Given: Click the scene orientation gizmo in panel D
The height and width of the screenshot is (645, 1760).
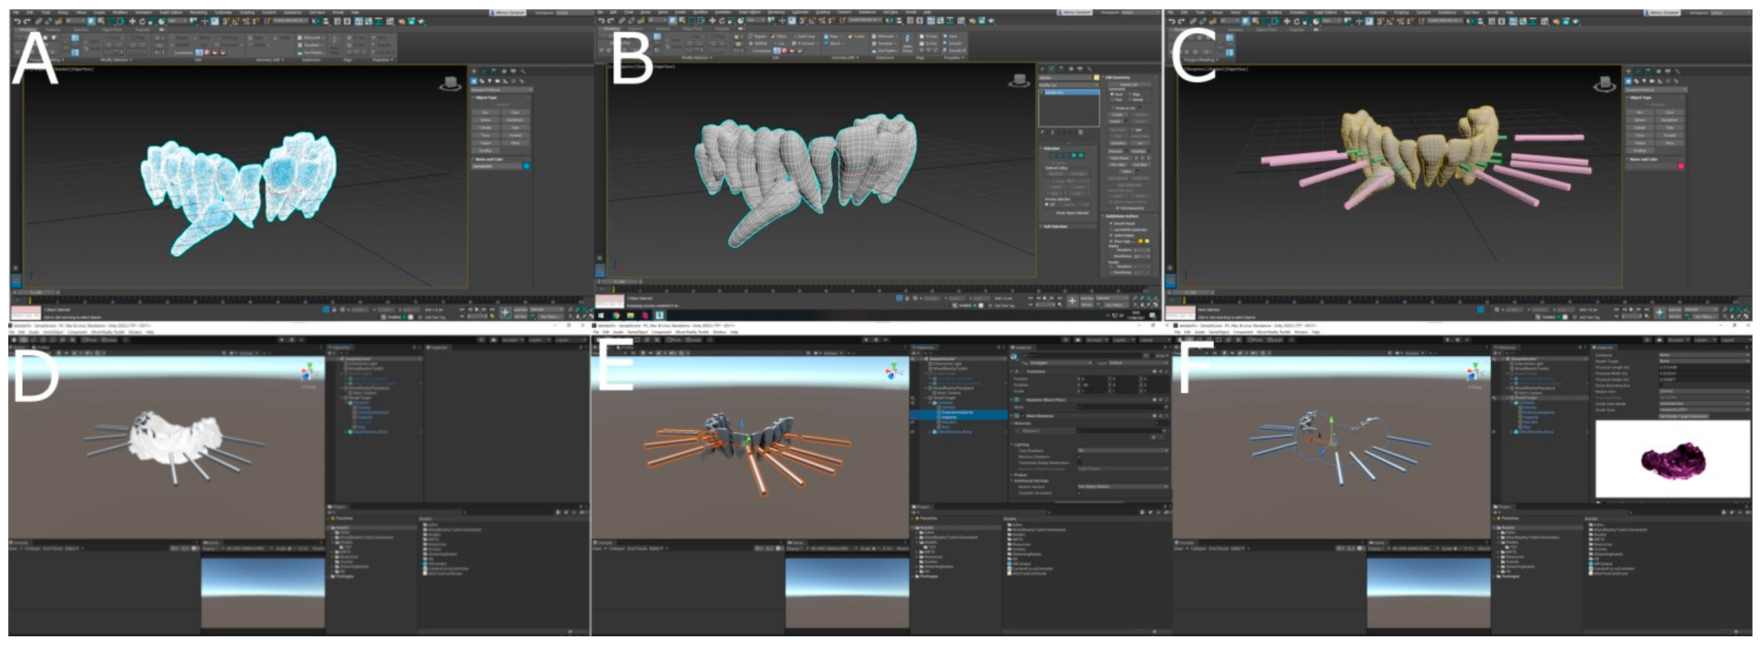Looking at the screenshot, I should pos(309,373).
